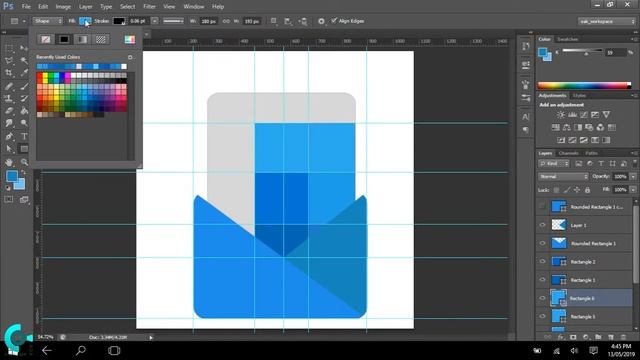Viewport: 640px width, 360px height.
Task: Choose Pattern fill type in popup
Action: pos(101,39)
